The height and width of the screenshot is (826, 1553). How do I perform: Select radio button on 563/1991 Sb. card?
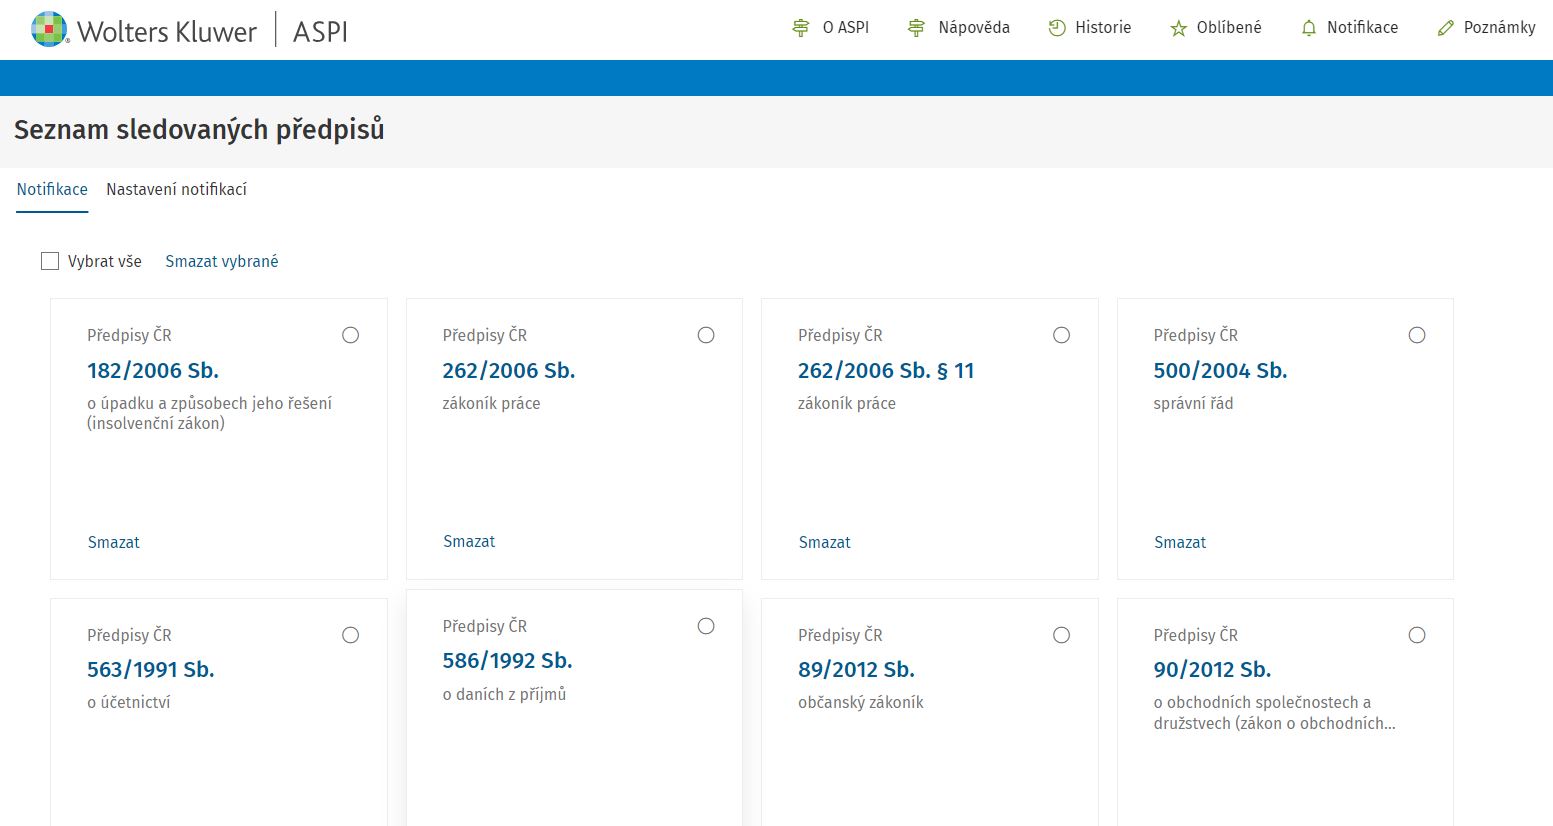pos(350,635)
